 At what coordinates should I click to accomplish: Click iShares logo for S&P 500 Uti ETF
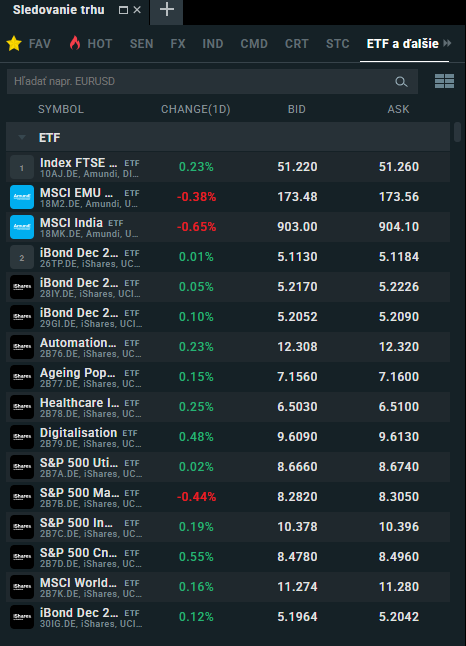click(x=22, y=467)
